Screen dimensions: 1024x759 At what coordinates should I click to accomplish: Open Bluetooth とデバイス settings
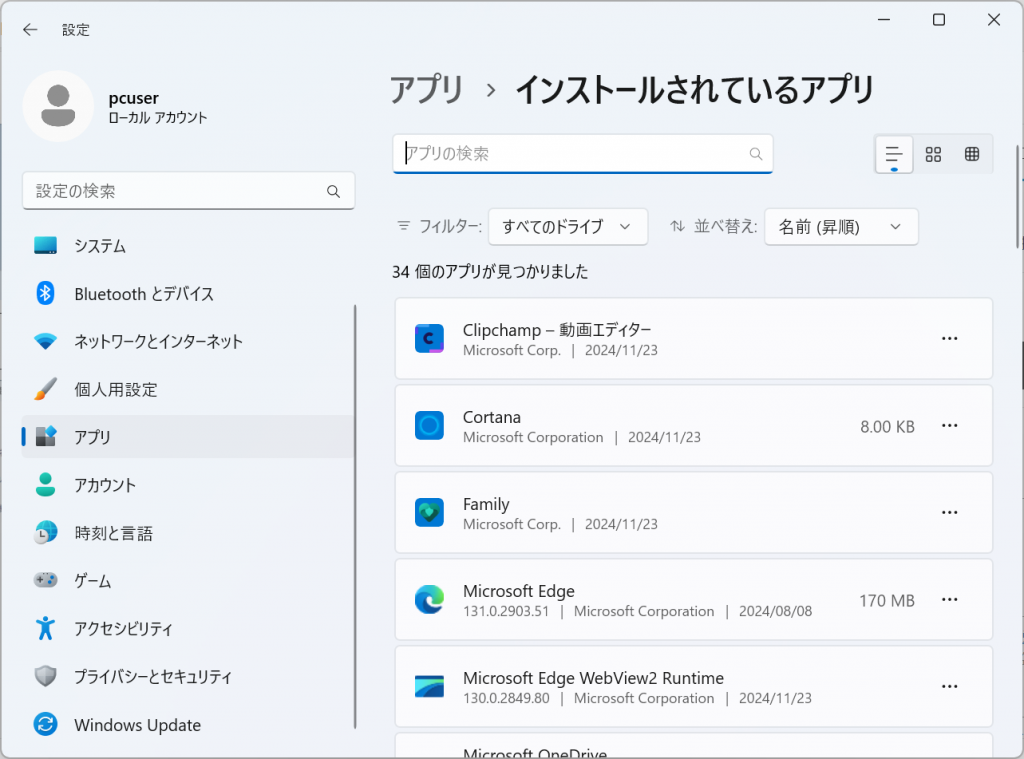[x=188, y=293]
